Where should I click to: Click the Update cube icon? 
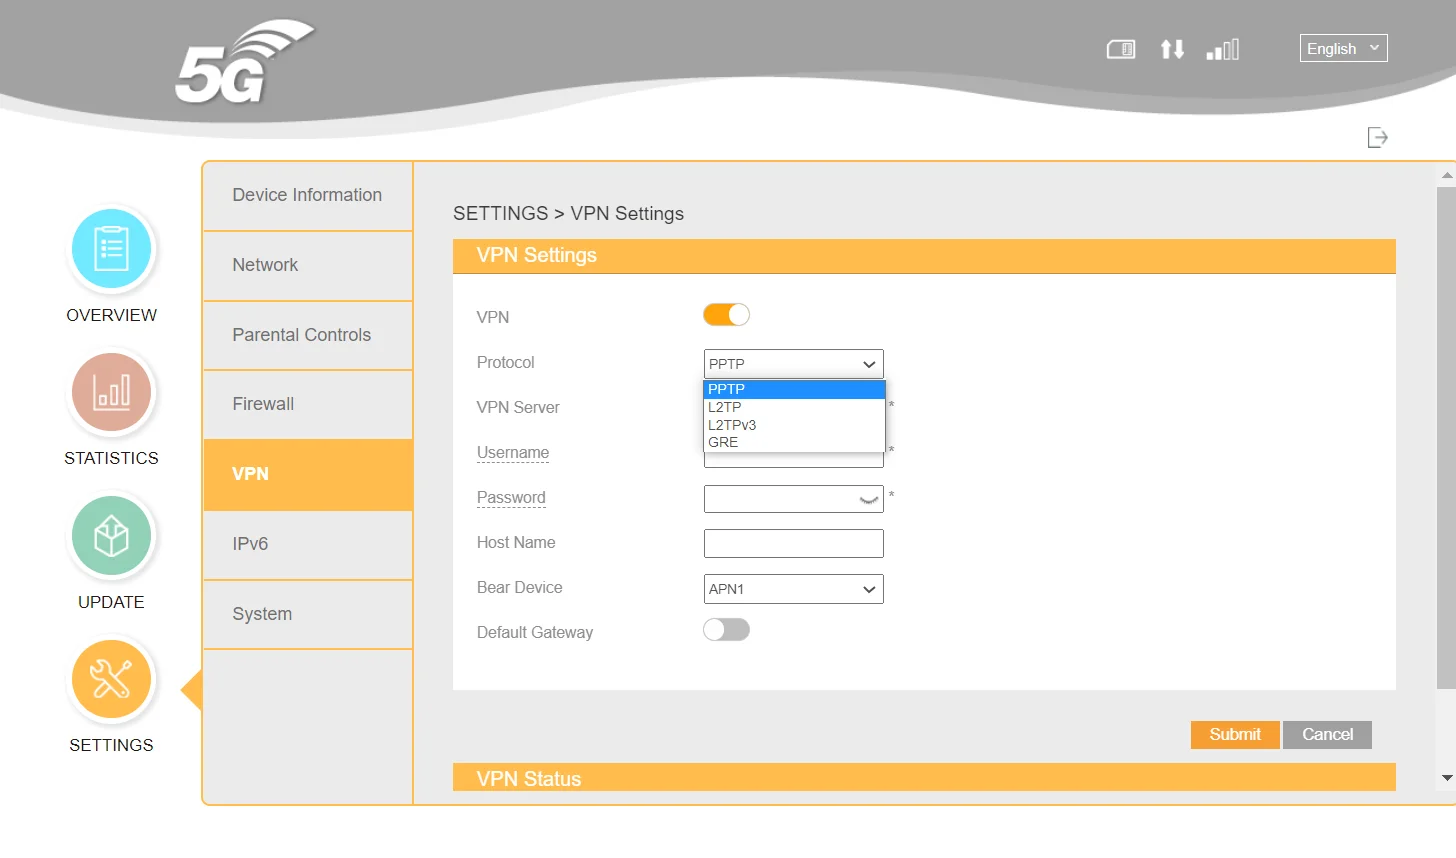tap(111, 536)
